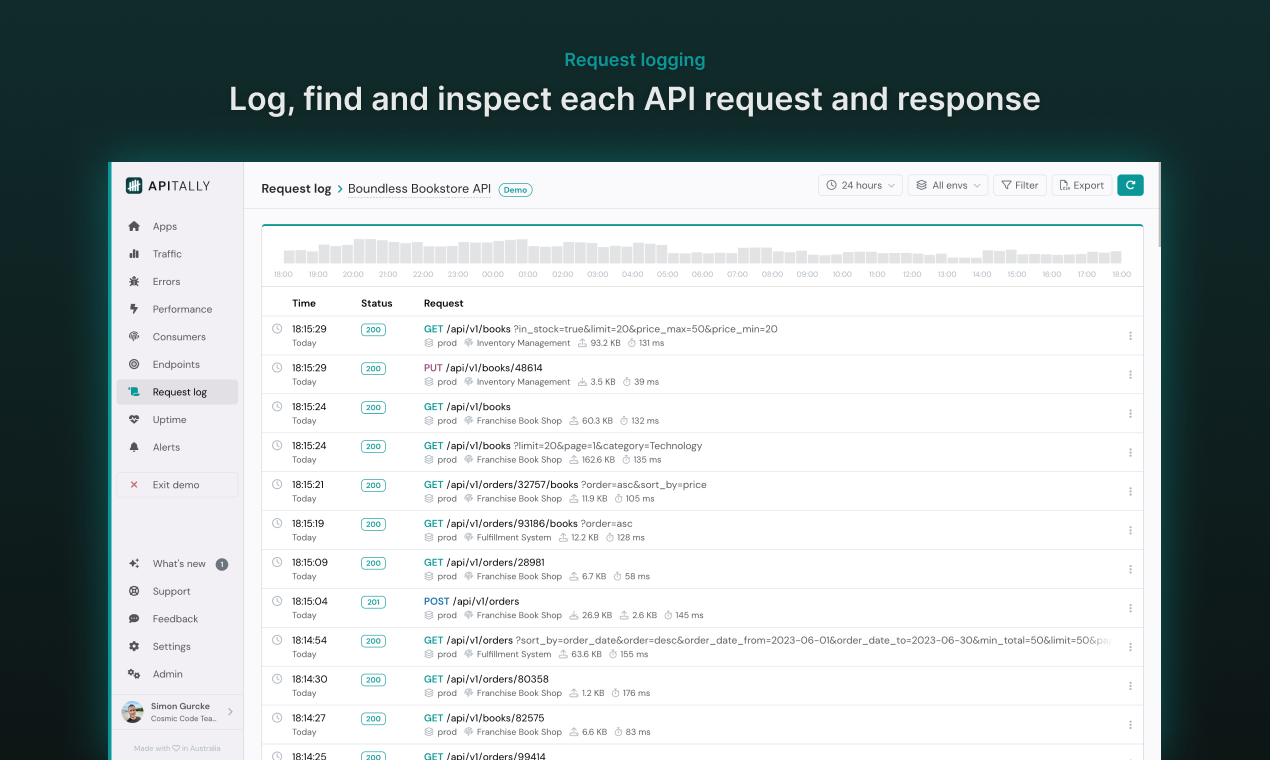Select Consumers in the sidebar

pyautogui.click(x=177, y=337)
